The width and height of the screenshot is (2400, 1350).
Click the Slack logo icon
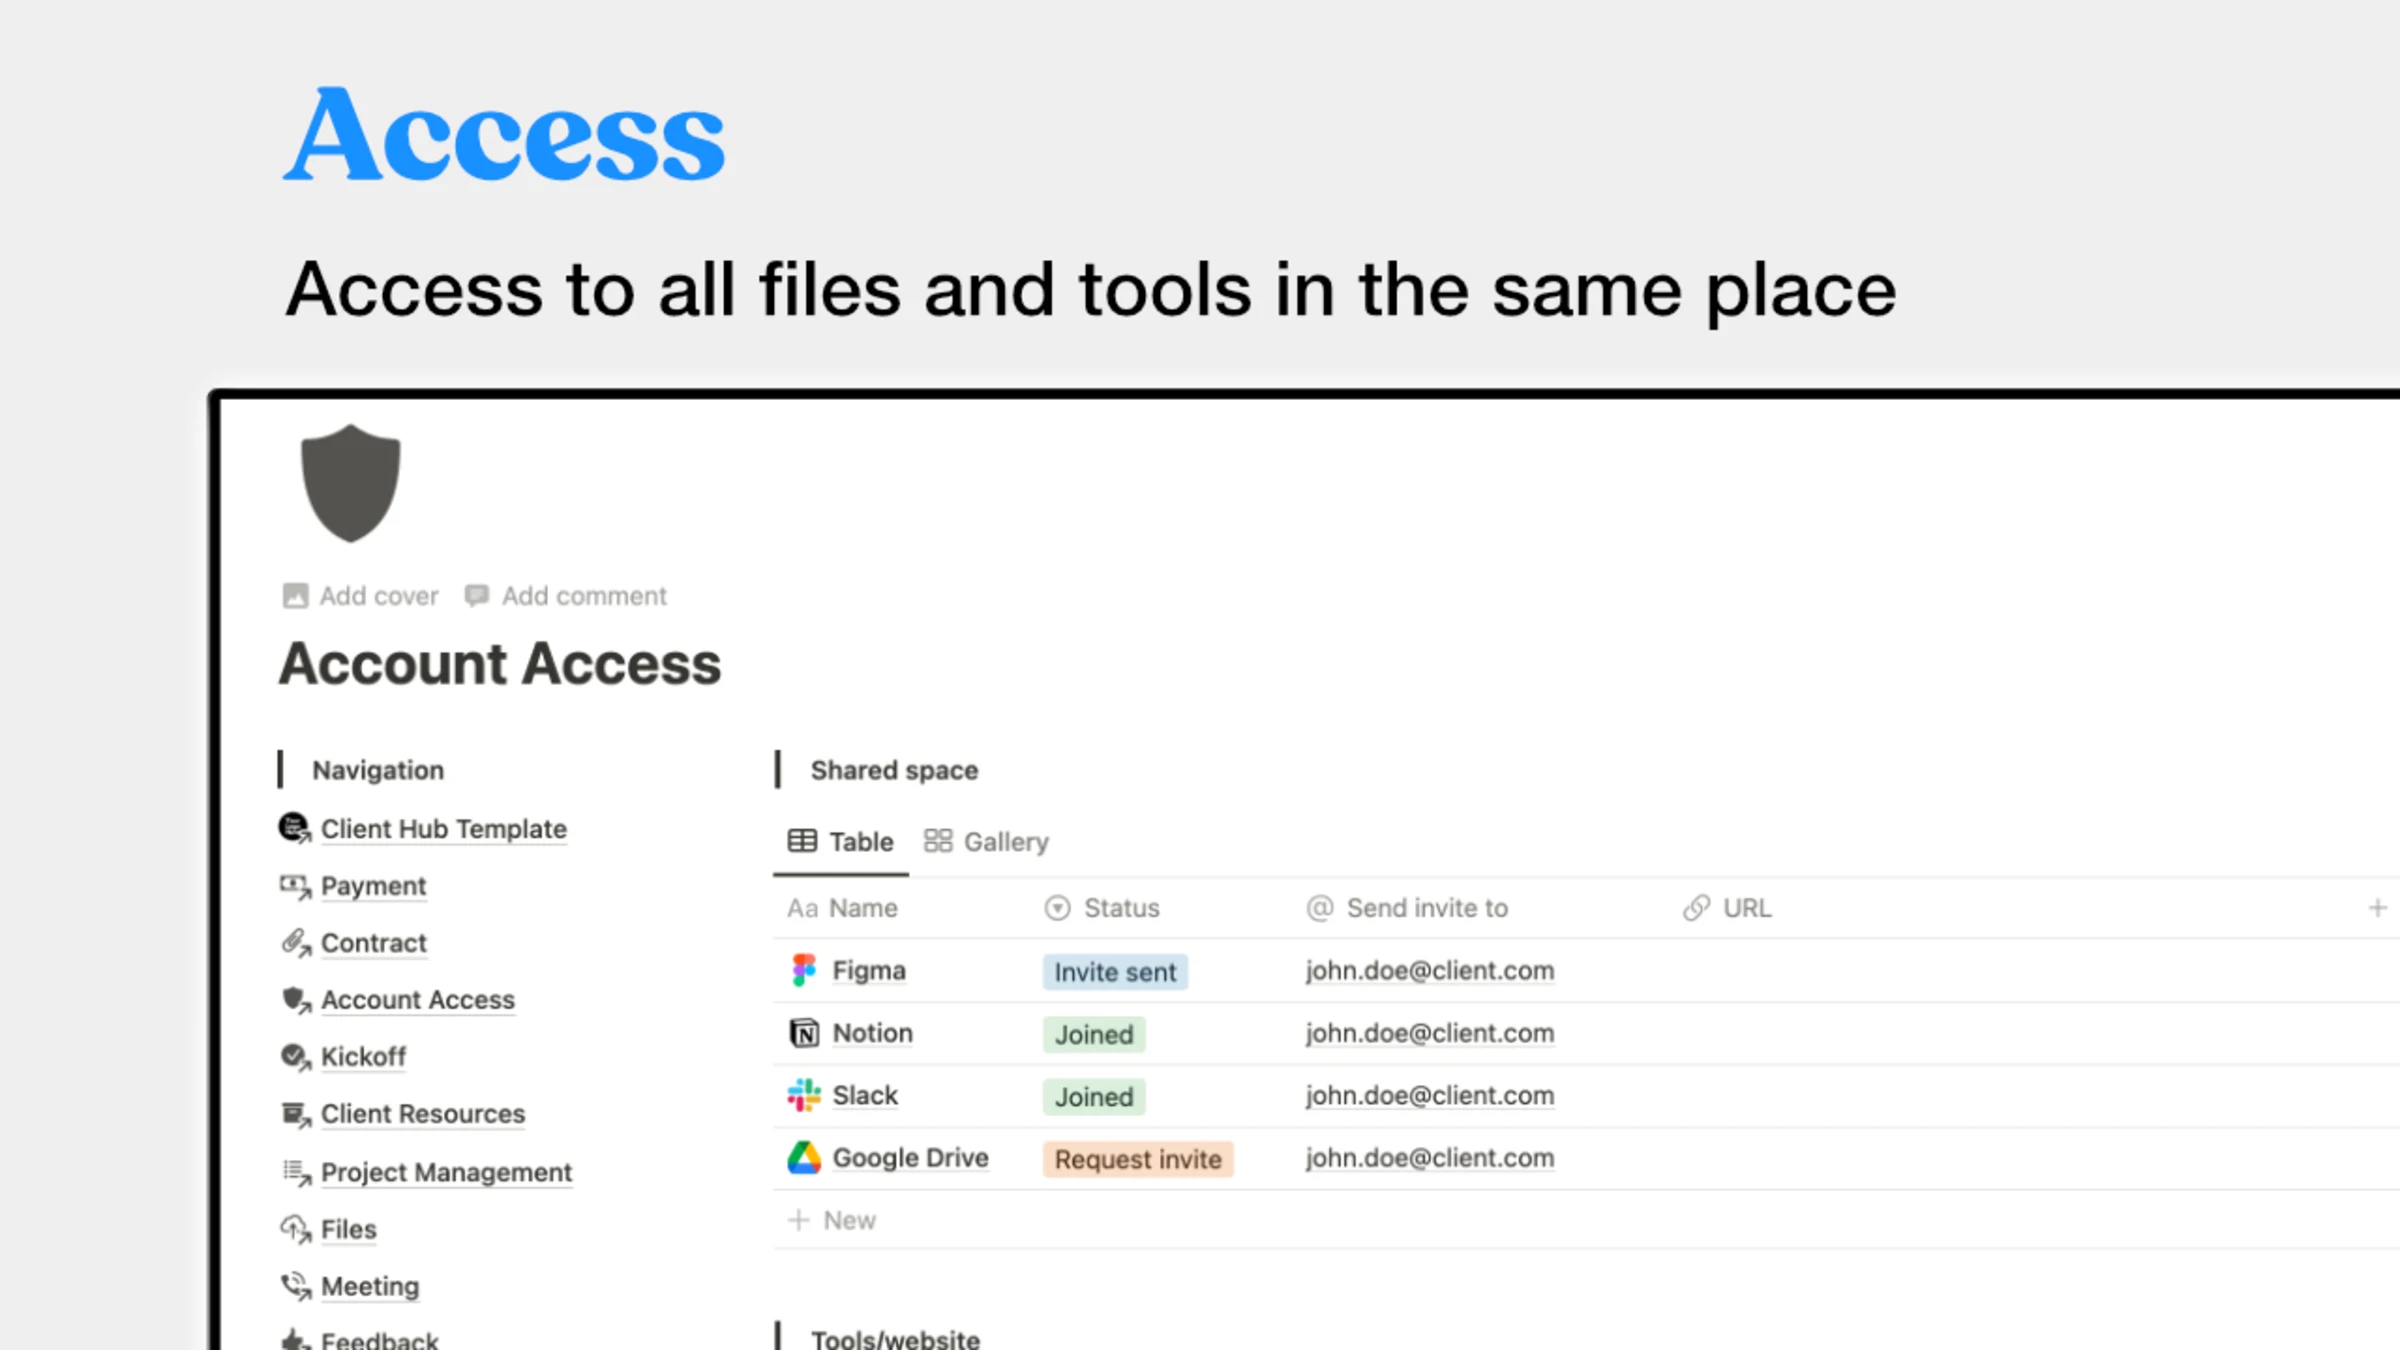803,1095
